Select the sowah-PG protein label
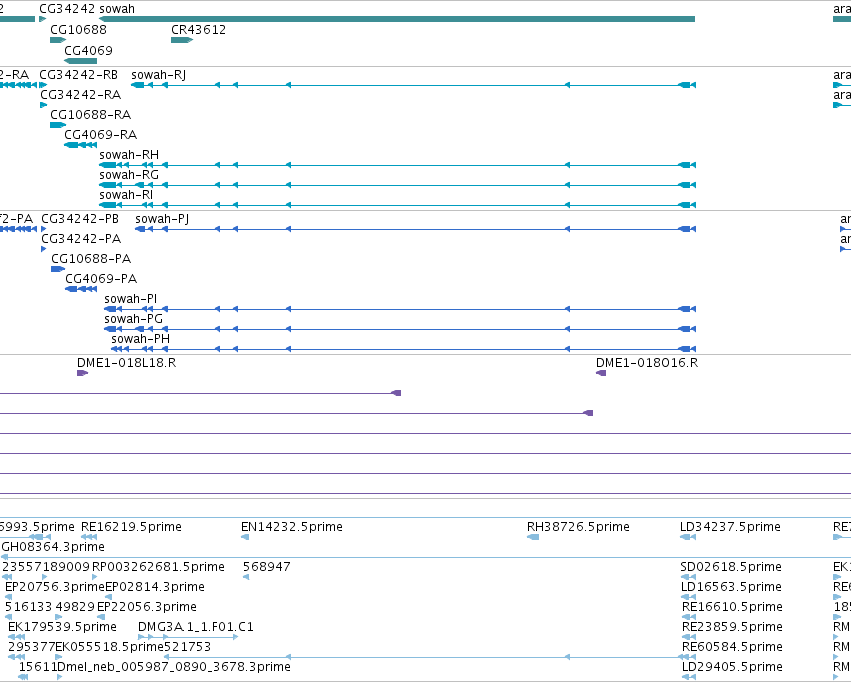The image size is (851, 682). click(x=134, y=319)
